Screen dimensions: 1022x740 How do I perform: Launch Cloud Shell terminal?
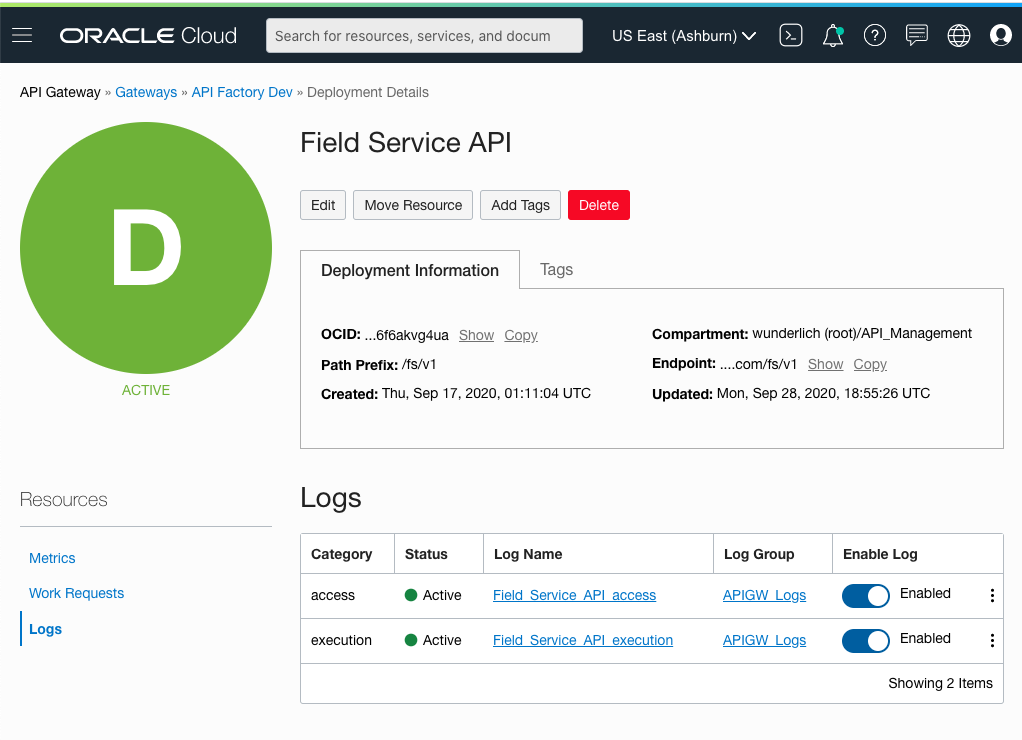[790, 35]
